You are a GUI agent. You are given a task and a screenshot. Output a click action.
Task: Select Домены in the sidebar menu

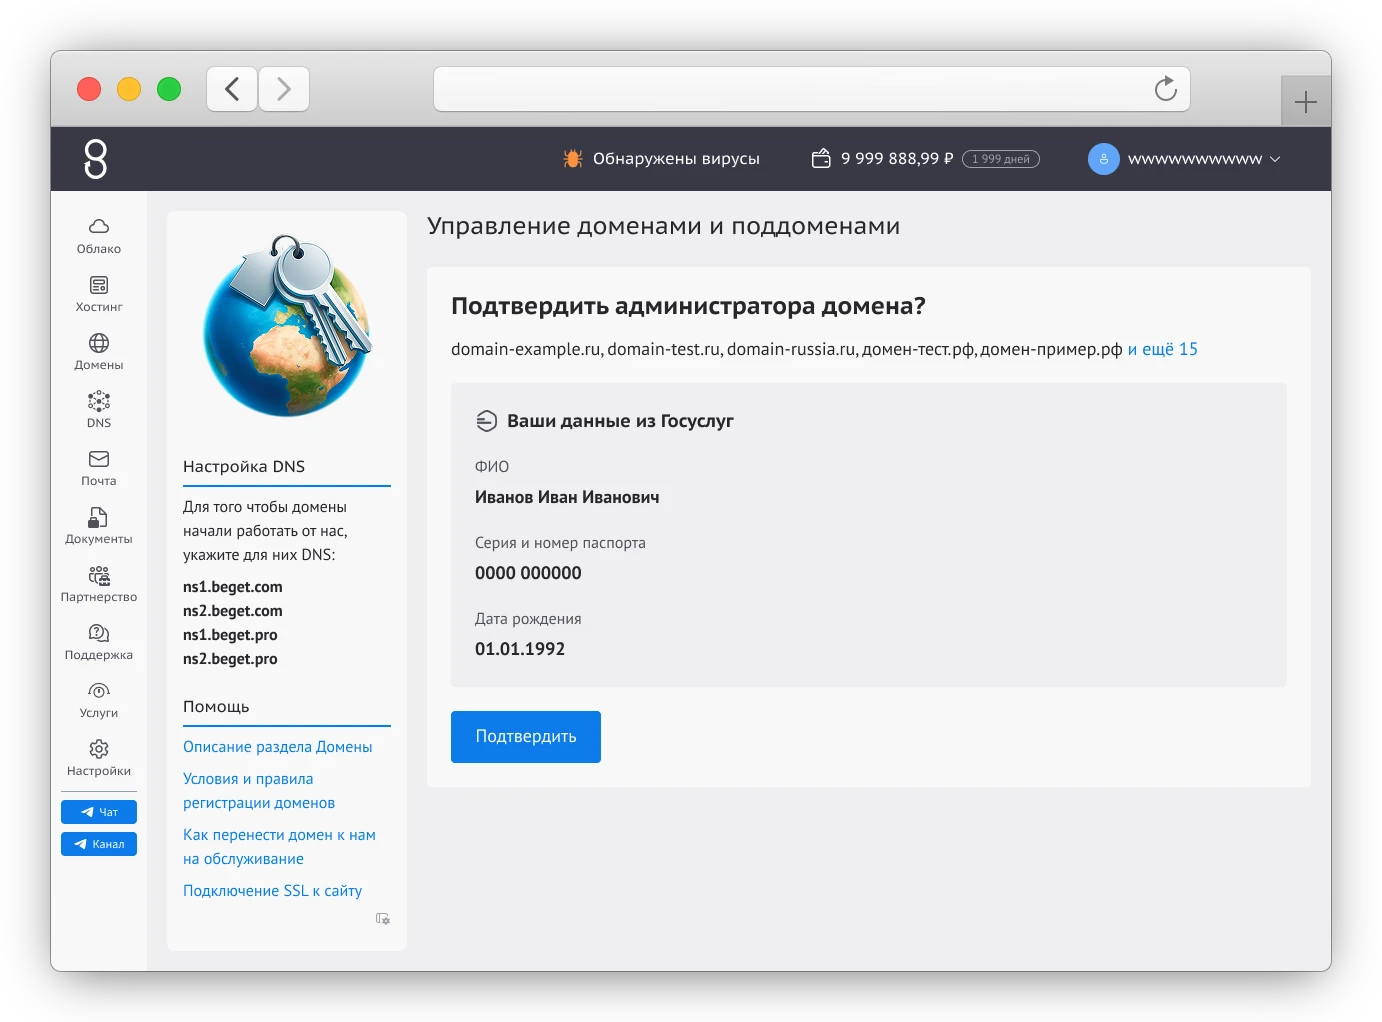98,352
